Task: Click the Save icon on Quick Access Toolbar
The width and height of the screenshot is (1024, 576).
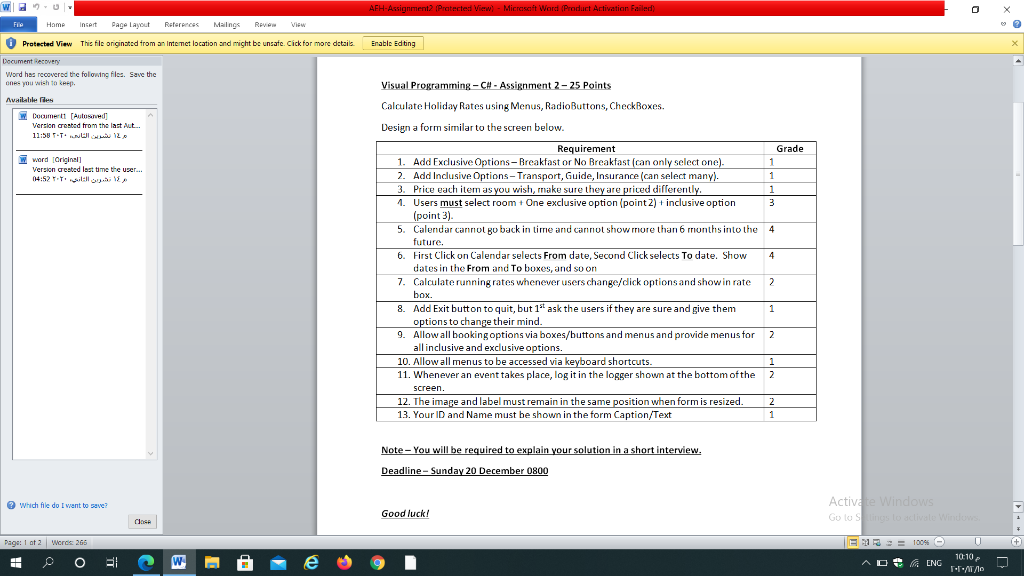Action: coord(21,7)
